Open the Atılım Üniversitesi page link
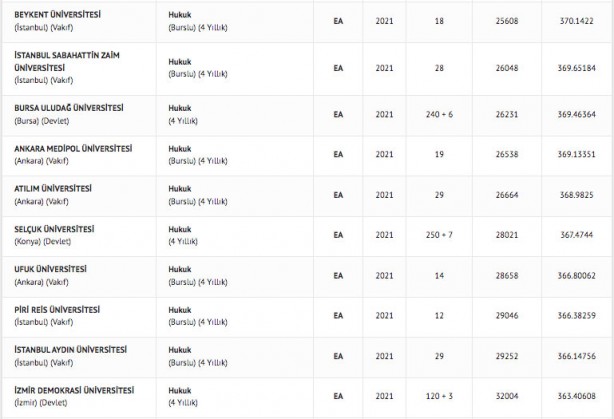 [52, 188]
